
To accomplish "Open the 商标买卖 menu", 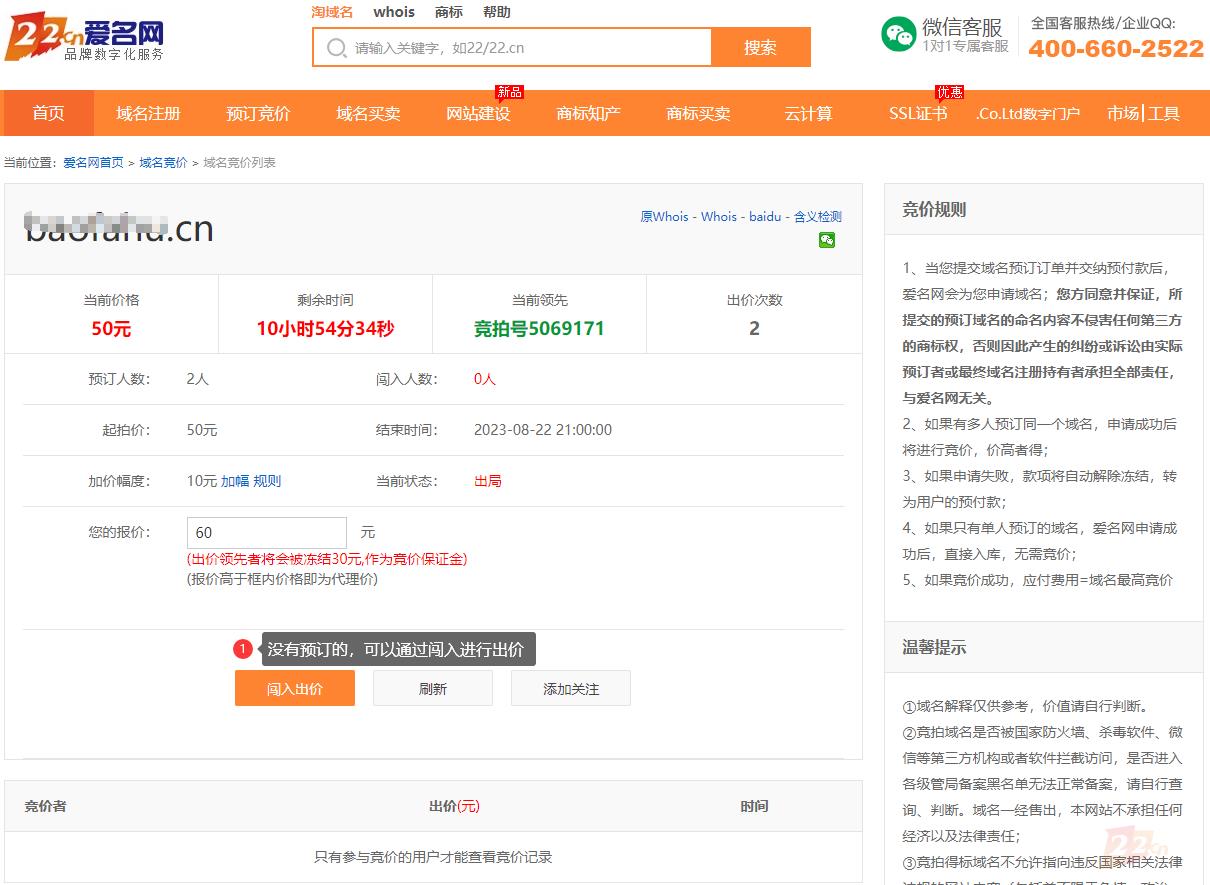I will pyautogui.click(x=698, y=114).
